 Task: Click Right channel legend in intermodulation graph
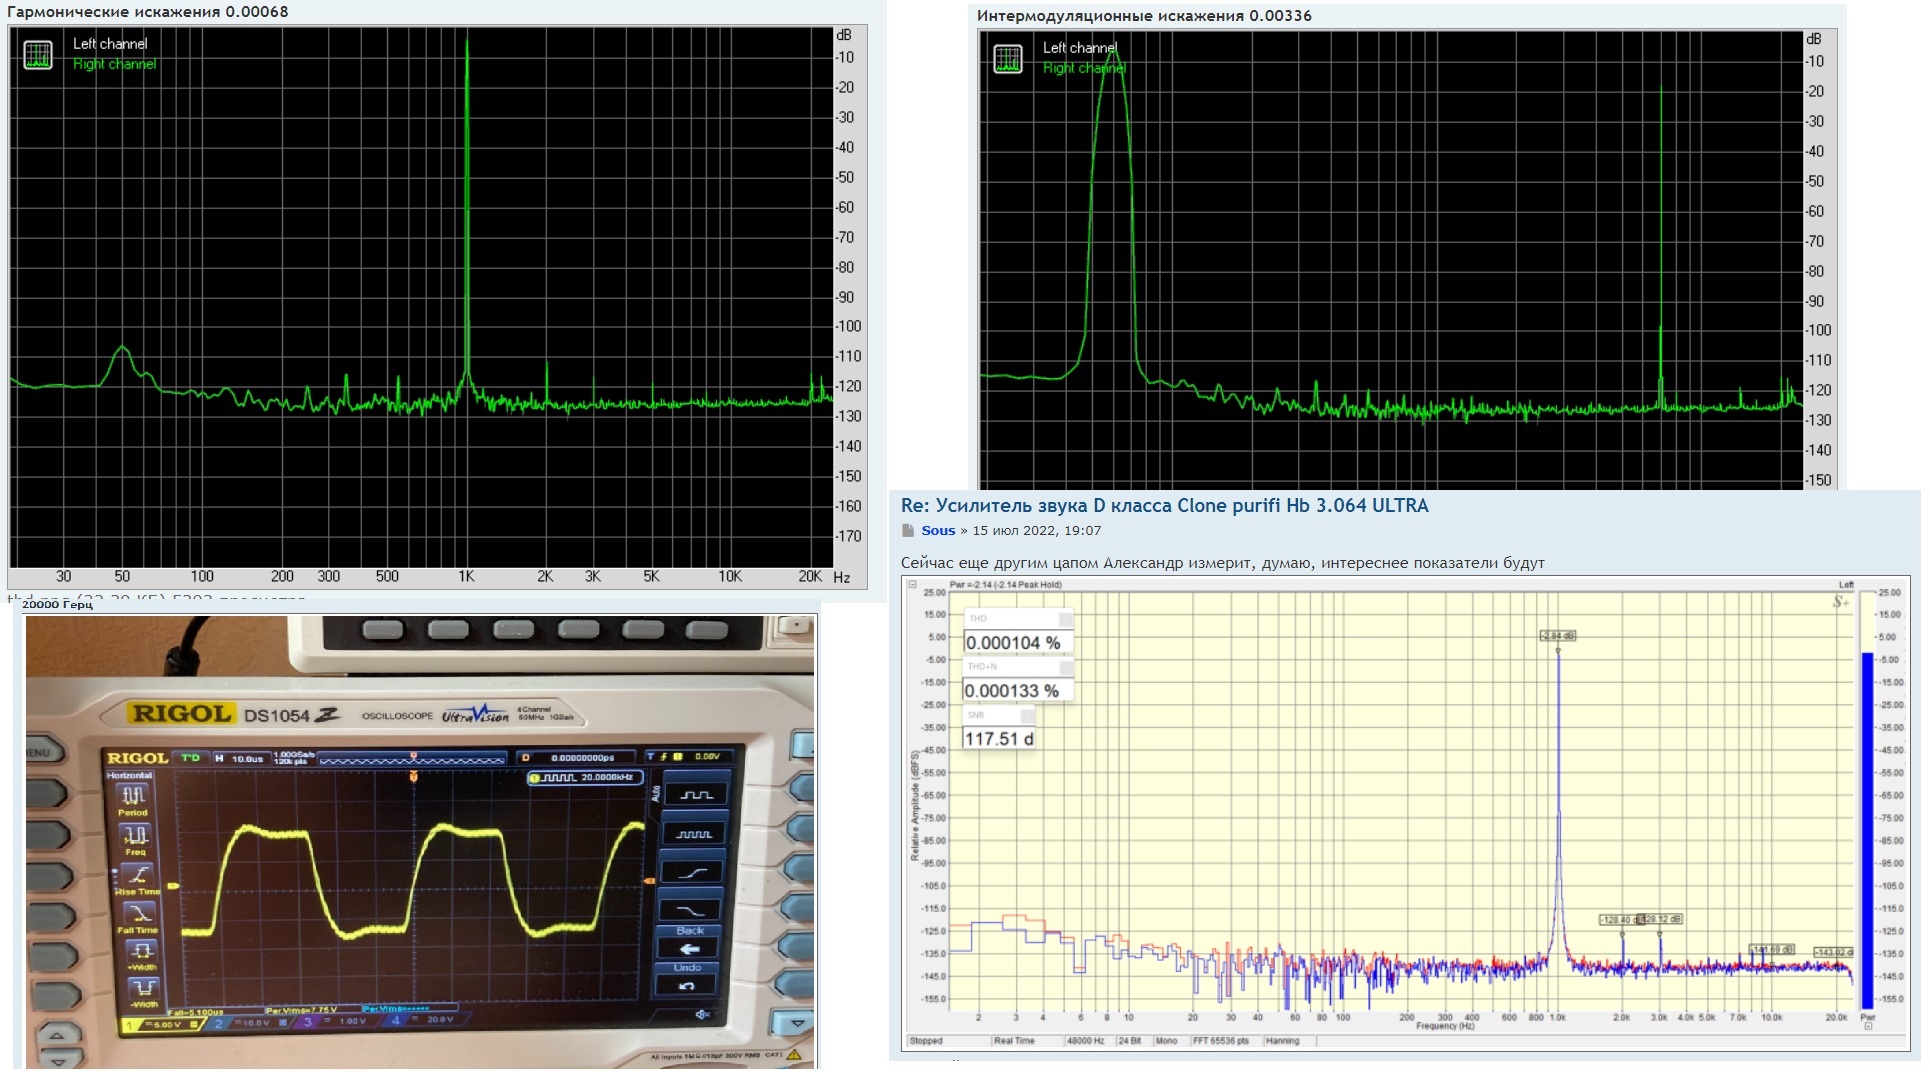pyautogui.click(x=1084, y=68)
